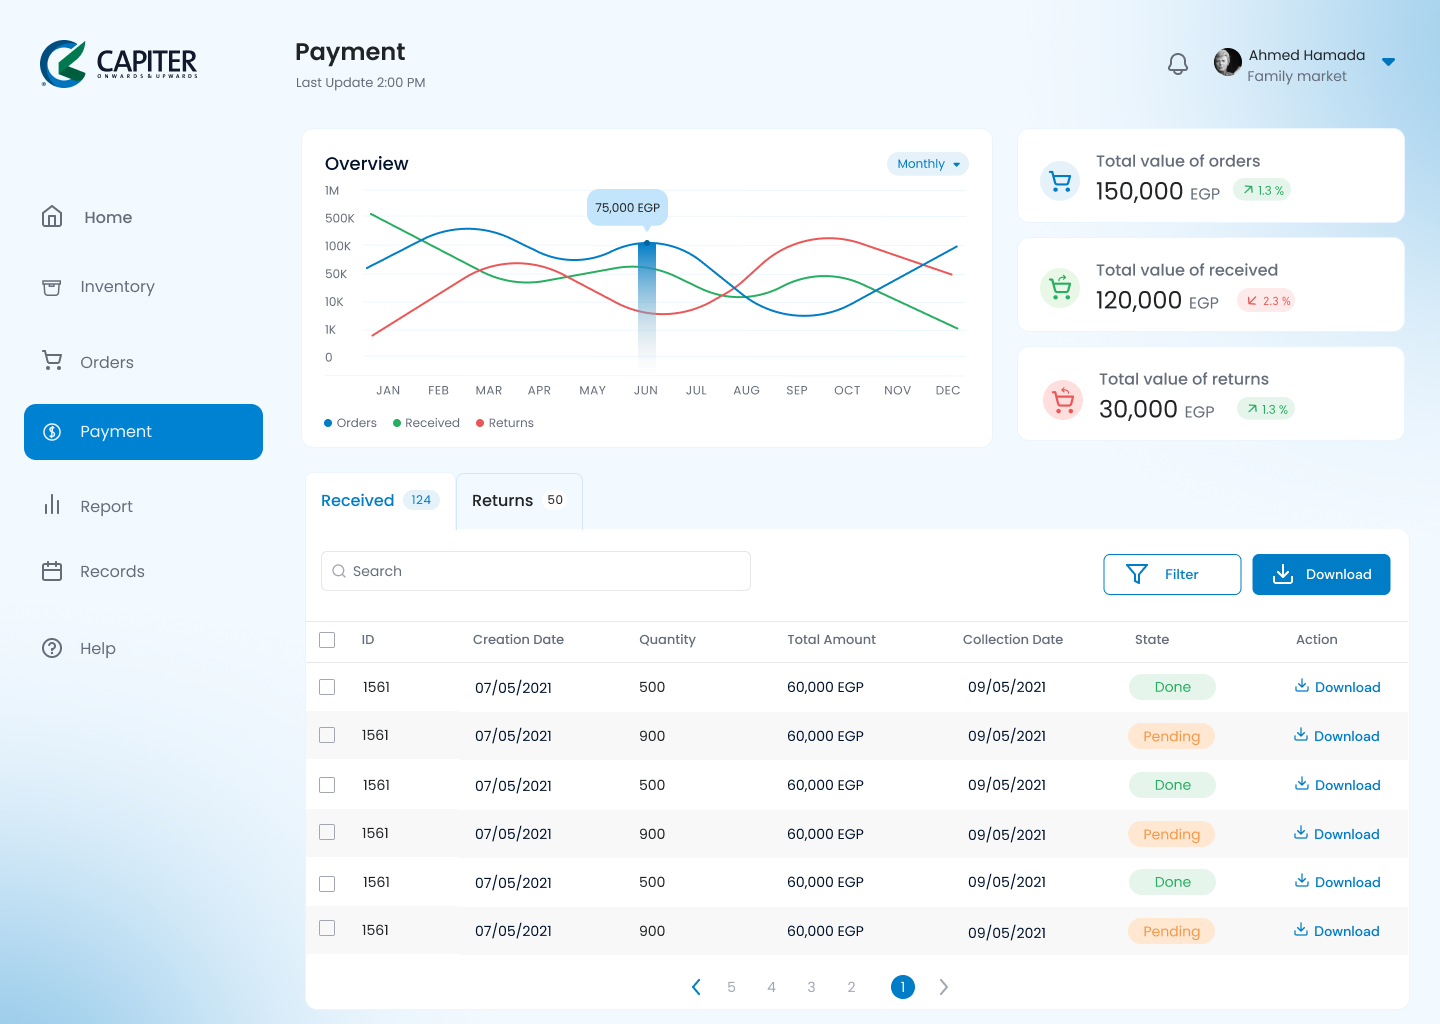The width and height of the screenshot is (1440, 1024).
Task: Open Orders menu item
Action: click(x=107, y=362)
